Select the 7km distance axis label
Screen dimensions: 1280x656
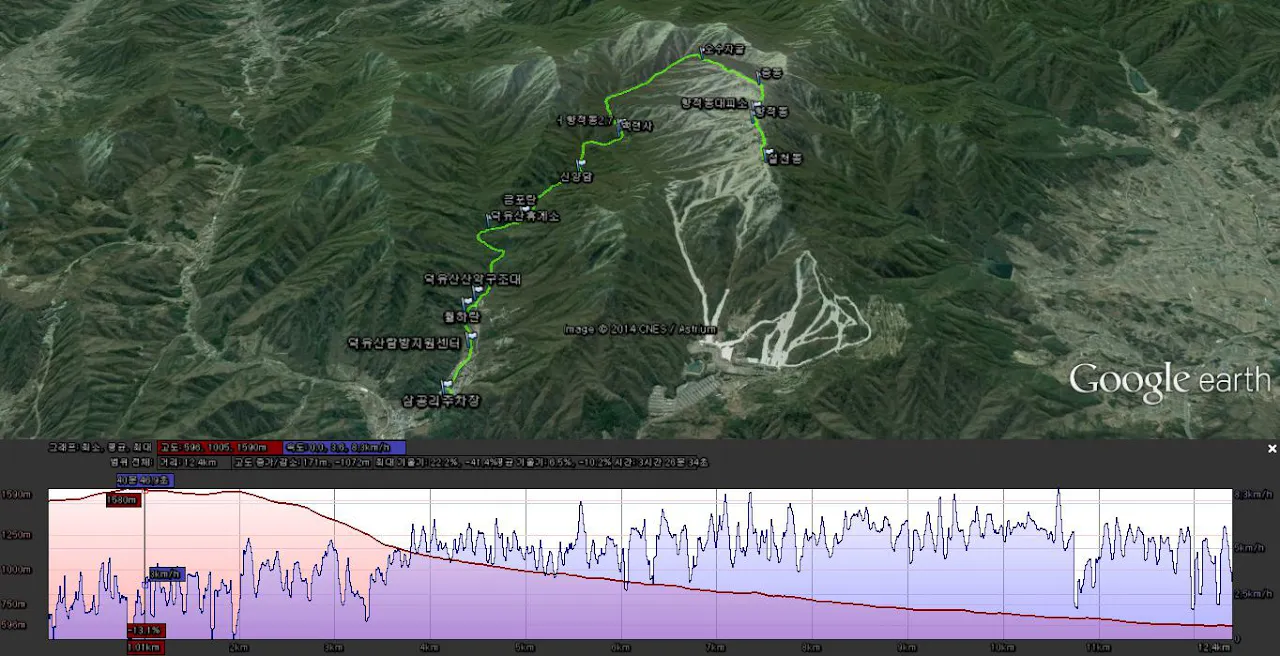pyautogui.click(x=716, y=648)
